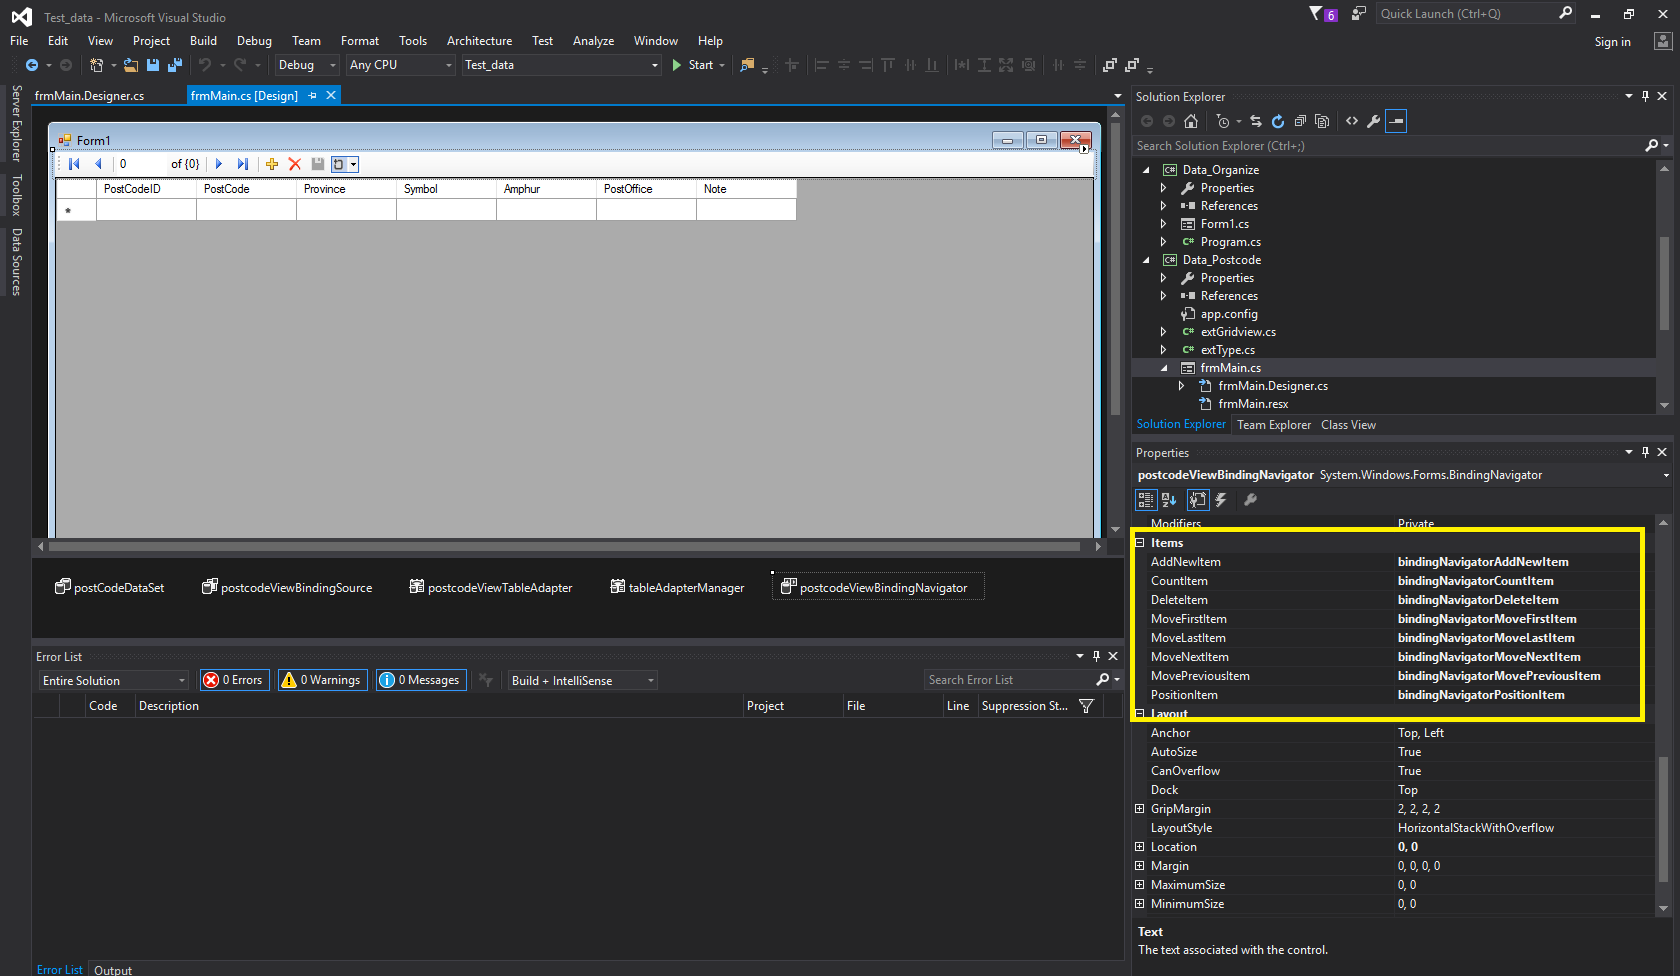Pin the frmMain.cs [Design] tab
This screenshot has width=1680, height=976.
[313, 96]
